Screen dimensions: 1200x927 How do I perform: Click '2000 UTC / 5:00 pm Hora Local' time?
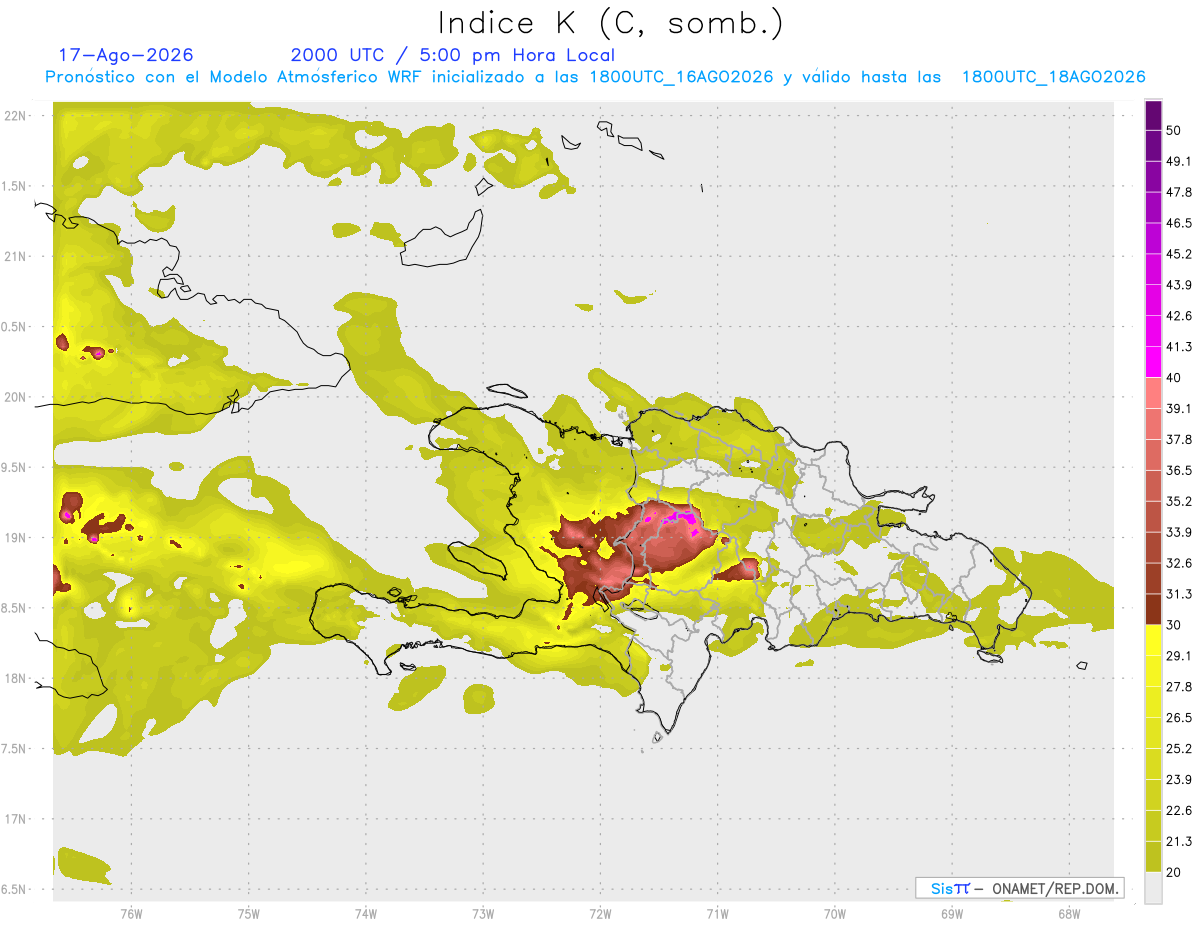pyautogui.click(x=453, y=55)
